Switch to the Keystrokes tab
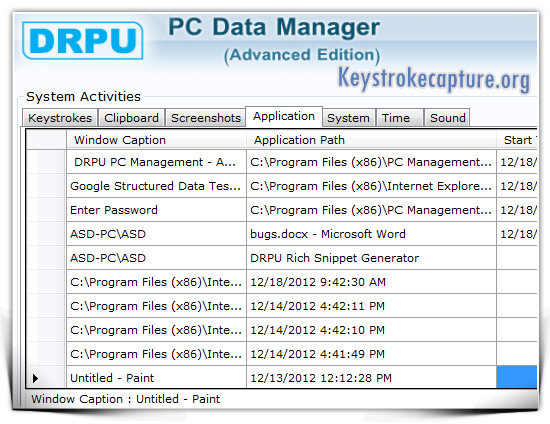Viewport: 550px width, 424px height. (x=60, y=118)
